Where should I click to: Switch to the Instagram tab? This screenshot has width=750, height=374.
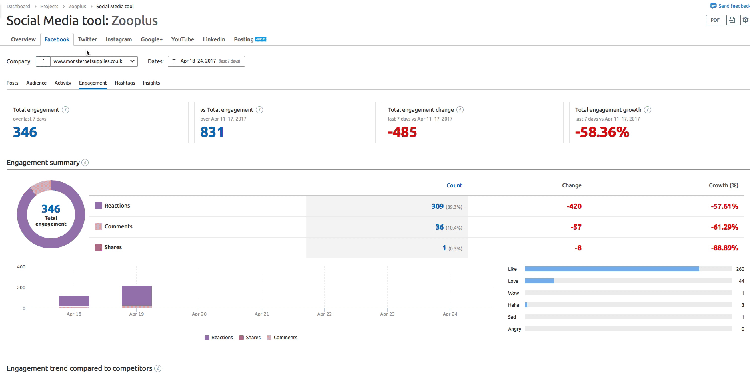click(x=119, y=39)
